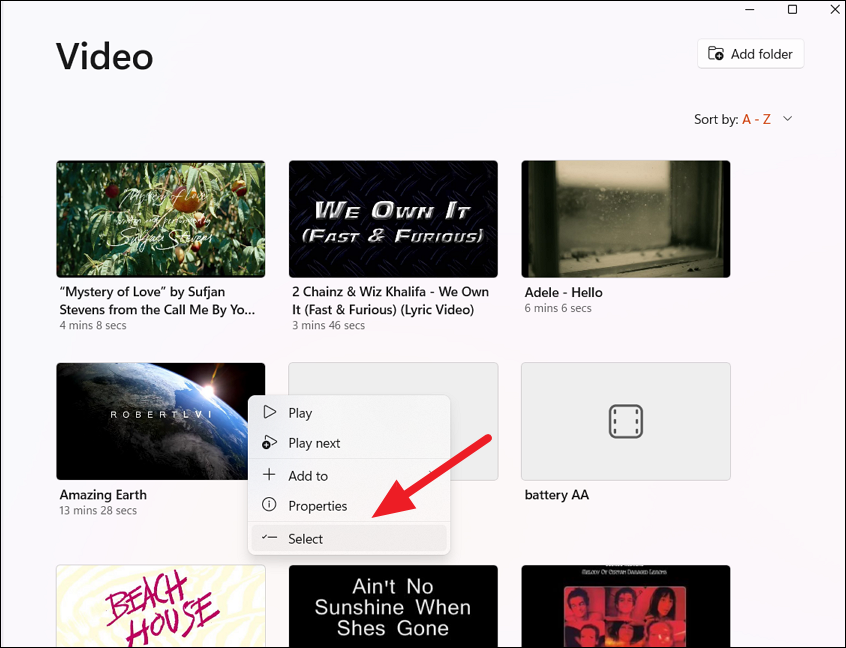Screen dimensions: 846x648
Task: Click the "Amazing Earth" title text
Action: click(103, 495)
